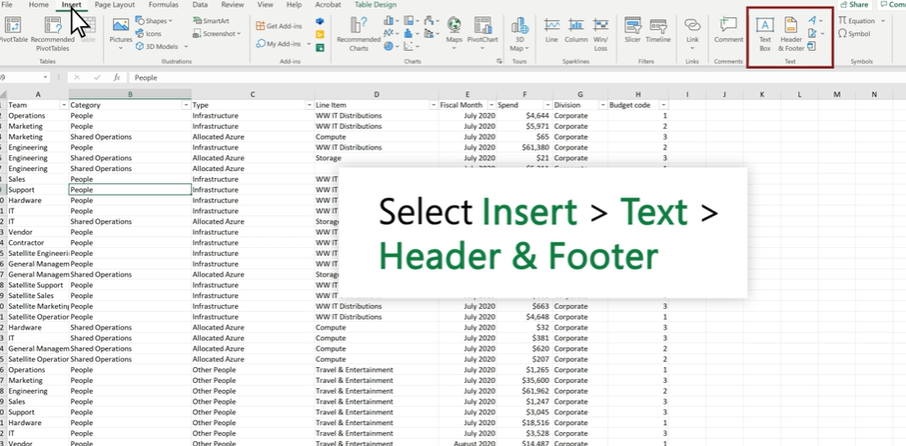Click the People Graph add-in icon
Image resolution: width=906 pixels, height=446 pixels.
tap(320, 47)
